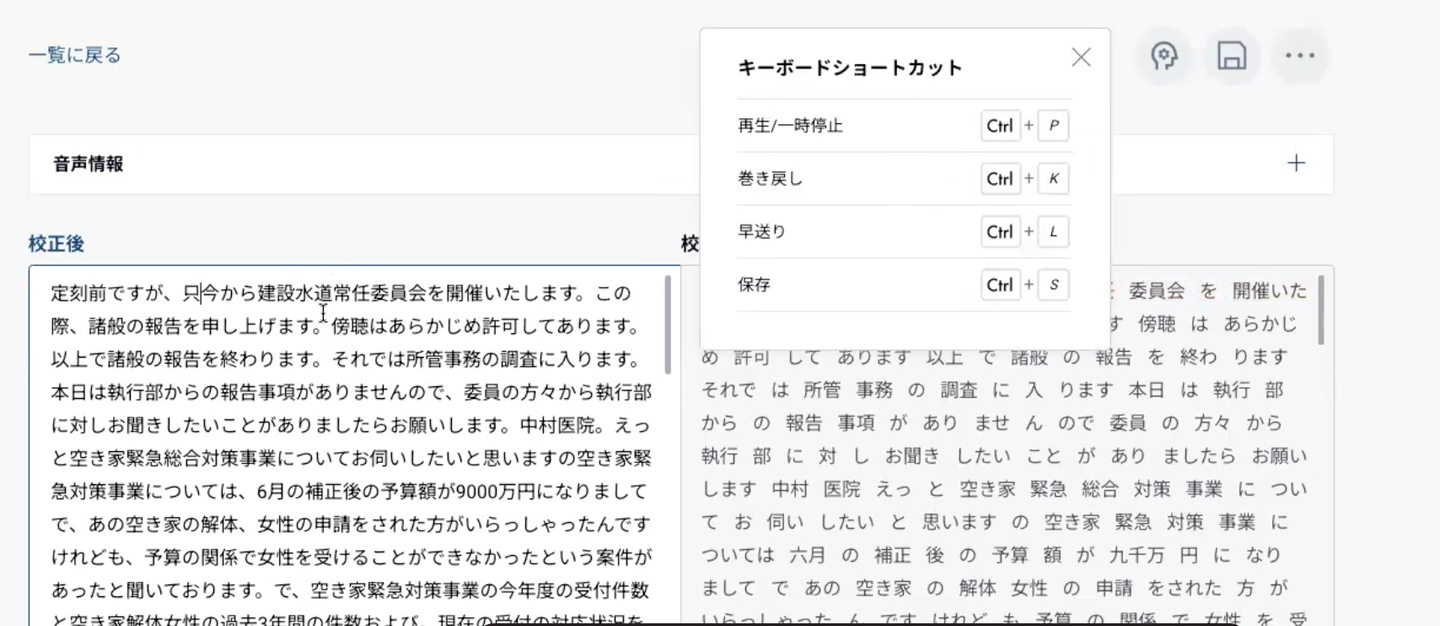Click the K keycap for 巻き戻し
Viewport: 1440px width, 626px height.
point(1054,179)
